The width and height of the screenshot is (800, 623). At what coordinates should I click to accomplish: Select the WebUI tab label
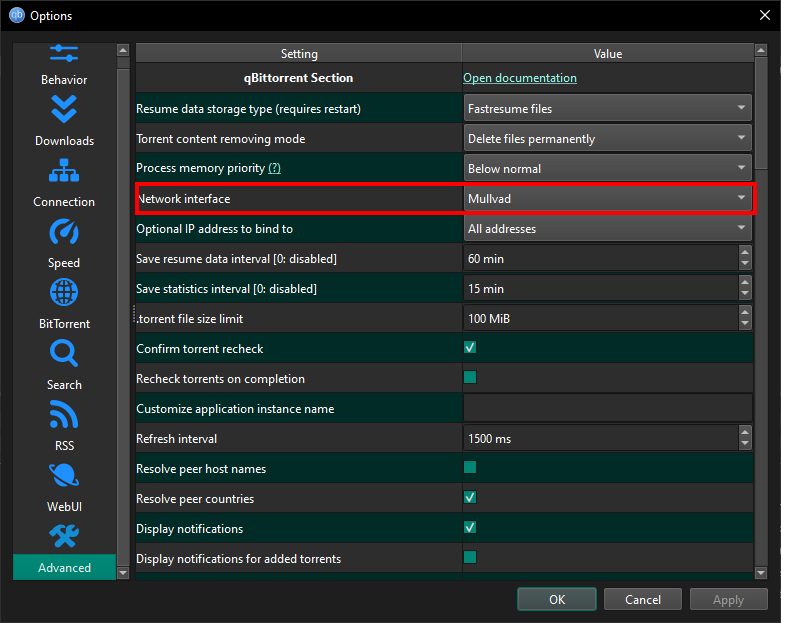click(x=64, y=507)
